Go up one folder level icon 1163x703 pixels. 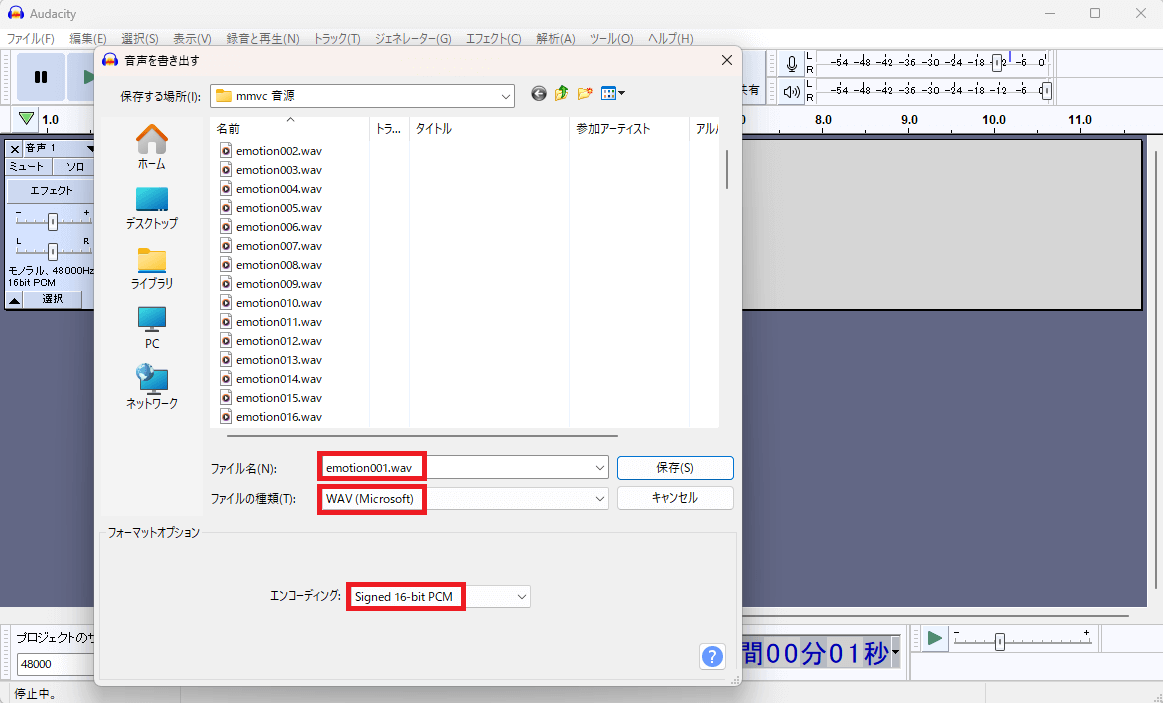[562, 94]
